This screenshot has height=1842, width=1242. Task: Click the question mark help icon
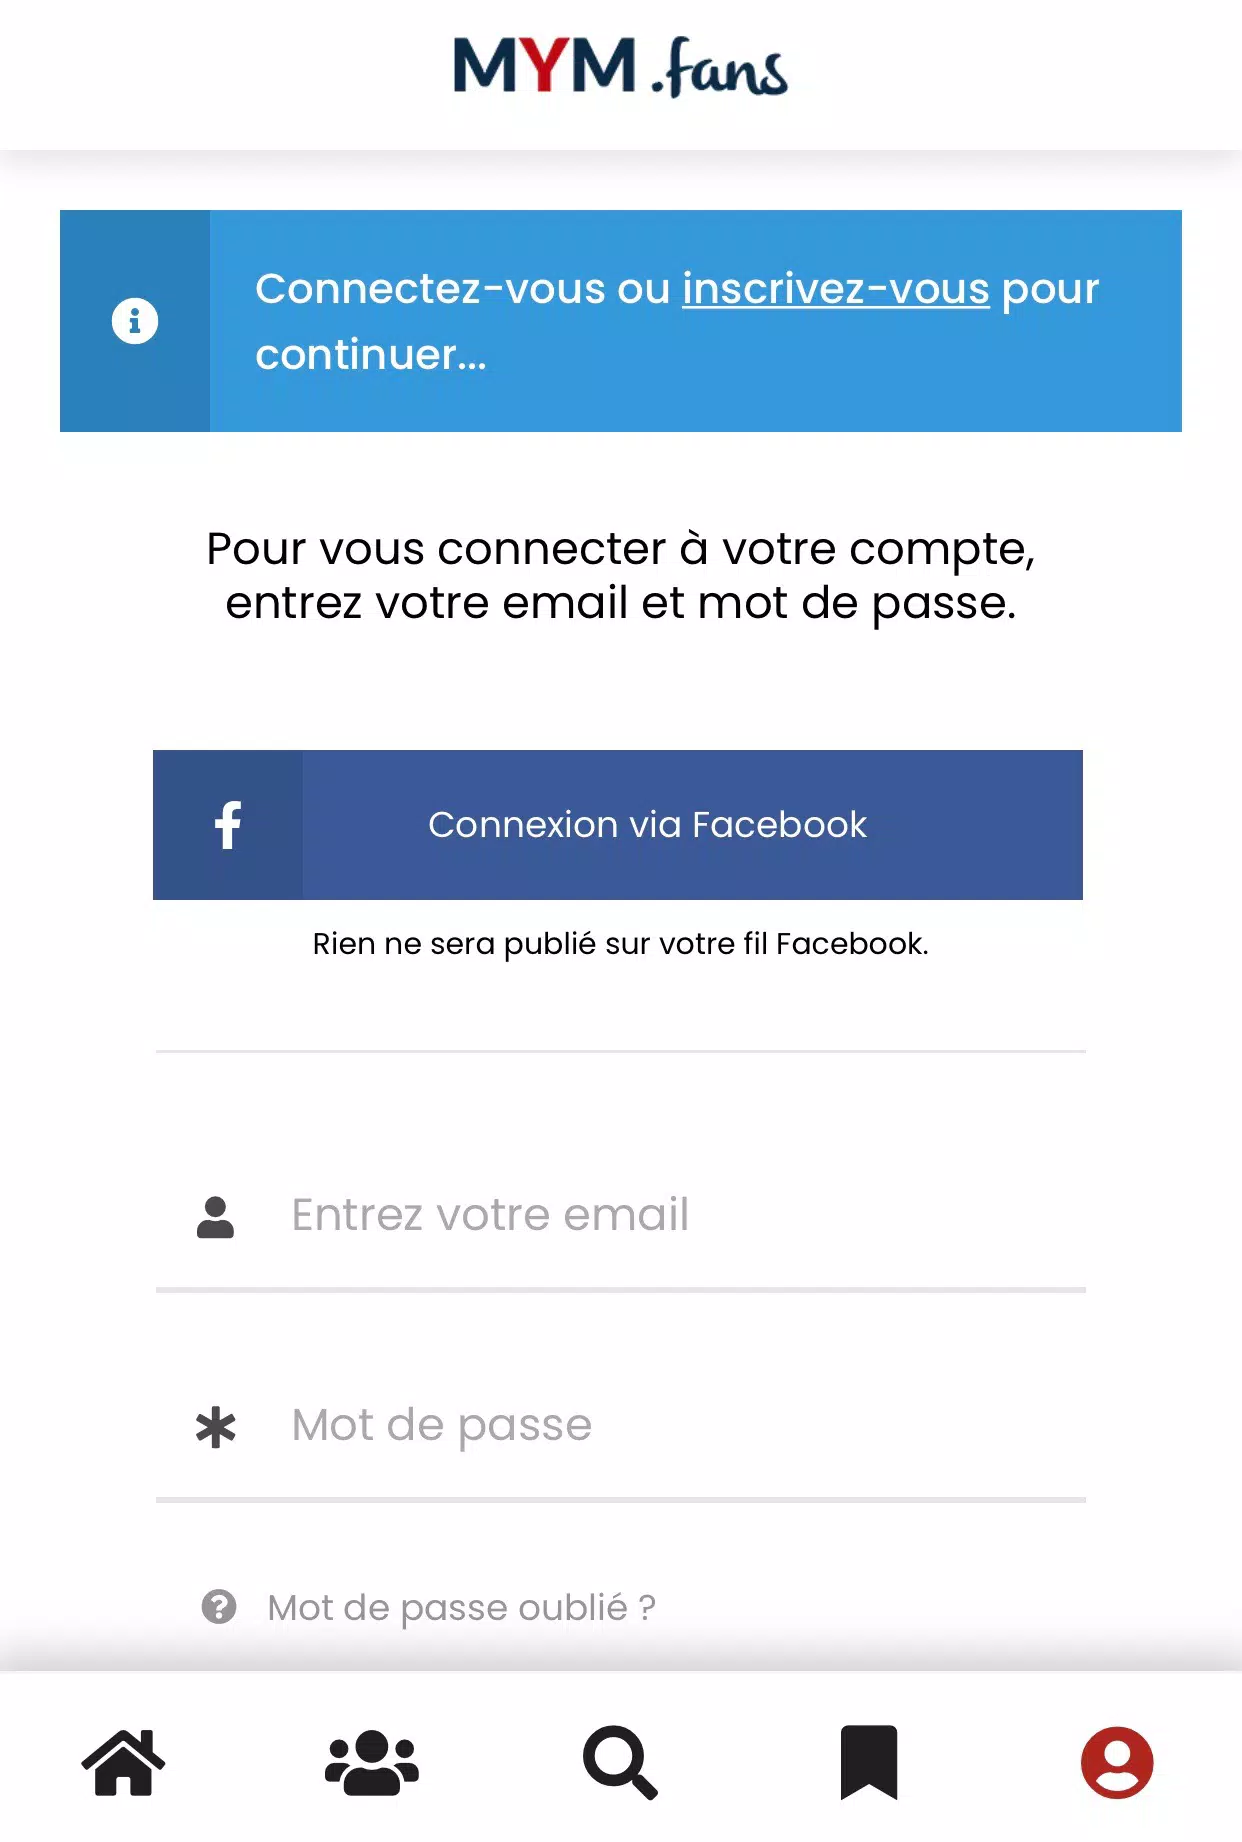tap(219, 1607)
